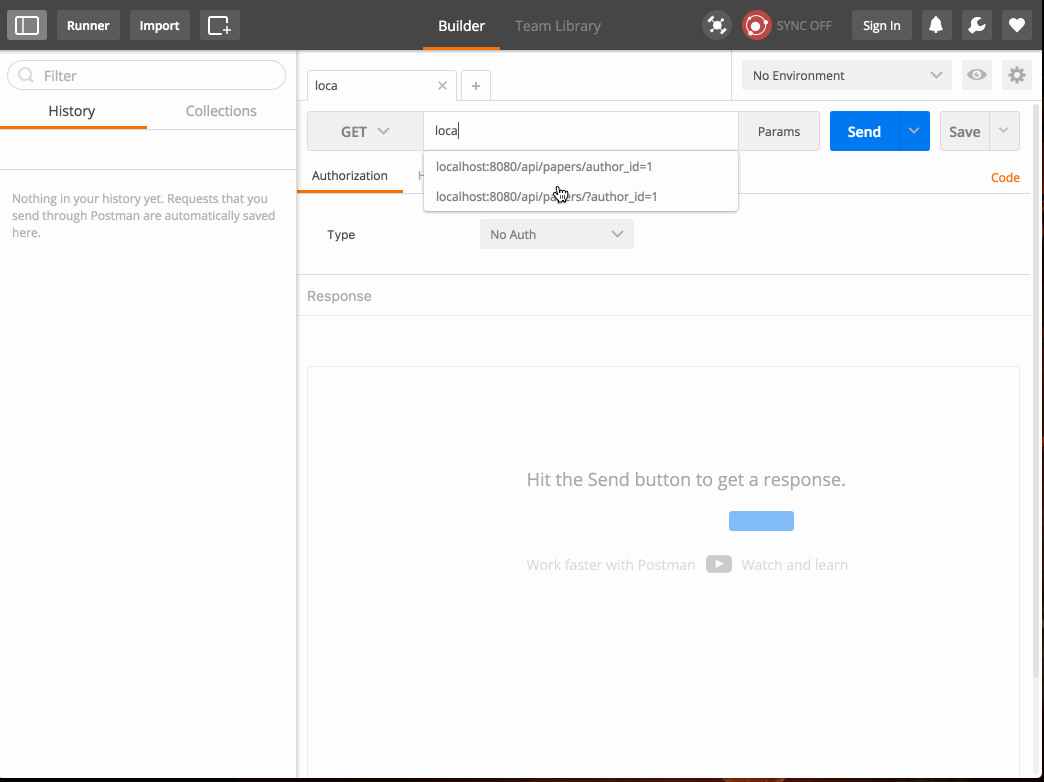Open a new window icon
The image size is (1044, 782).
pyautogui.click(x=219, y=25)
